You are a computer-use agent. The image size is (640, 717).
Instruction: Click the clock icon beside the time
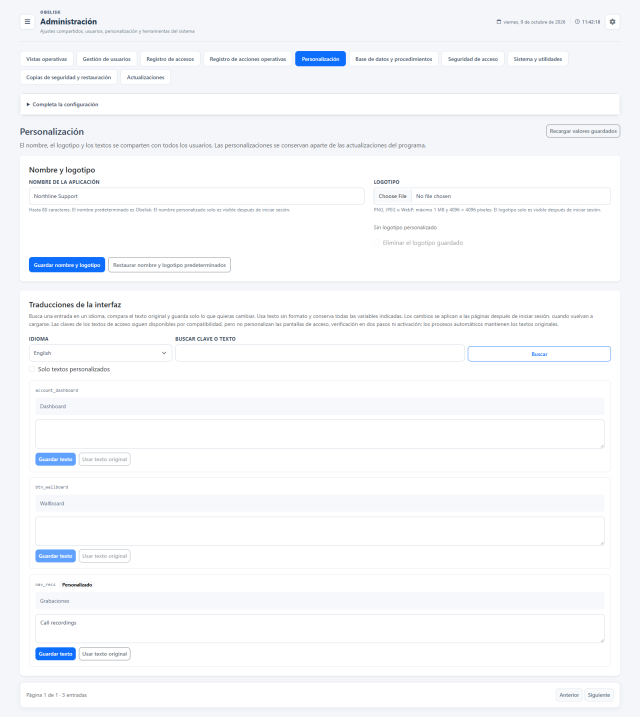tap(577, 22)
